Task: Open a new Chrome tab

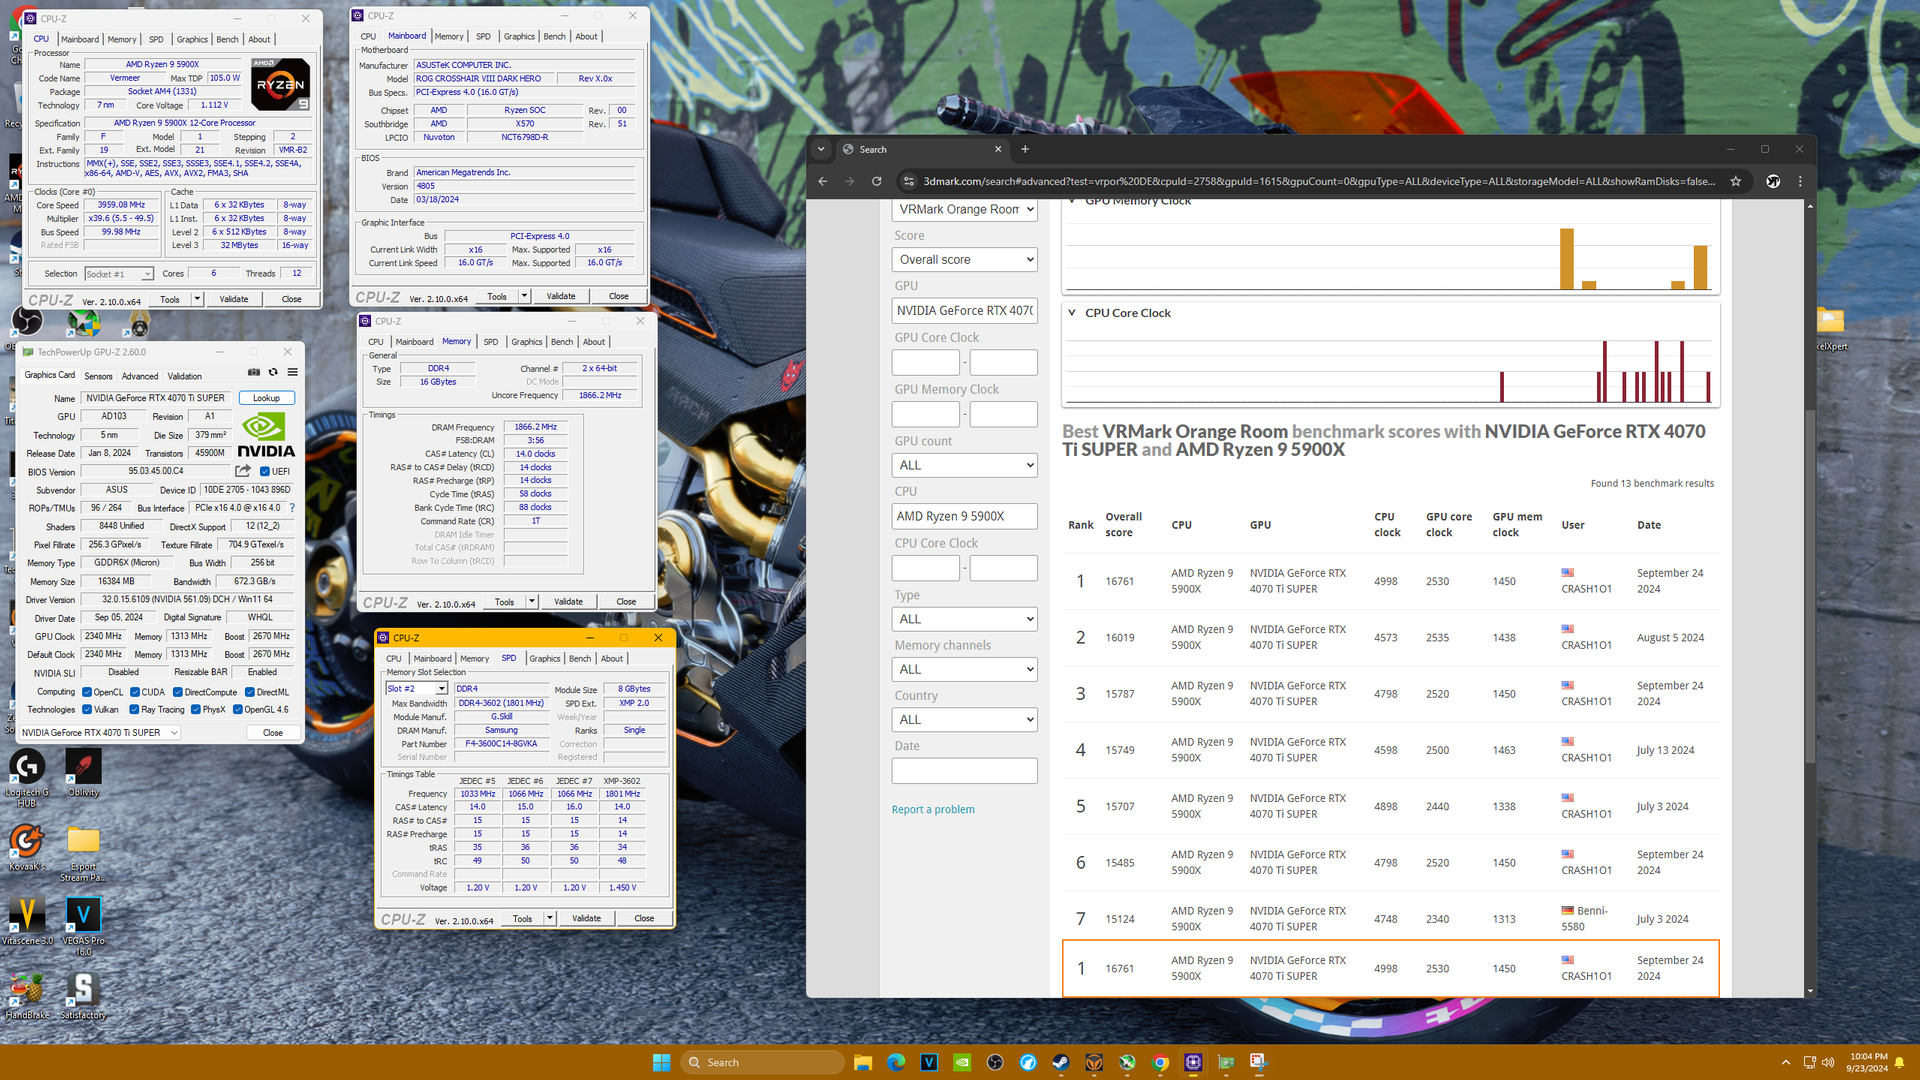Action: pos(1024,149)
